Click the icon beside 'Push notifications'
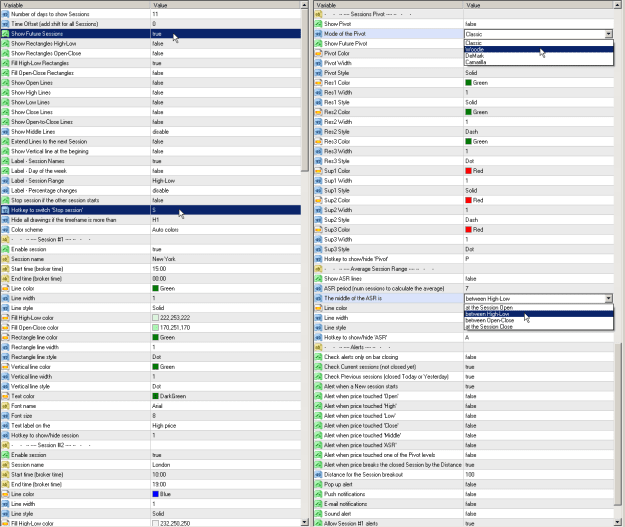This screenshot has width=625, height=527. click(x=318, y=494)
